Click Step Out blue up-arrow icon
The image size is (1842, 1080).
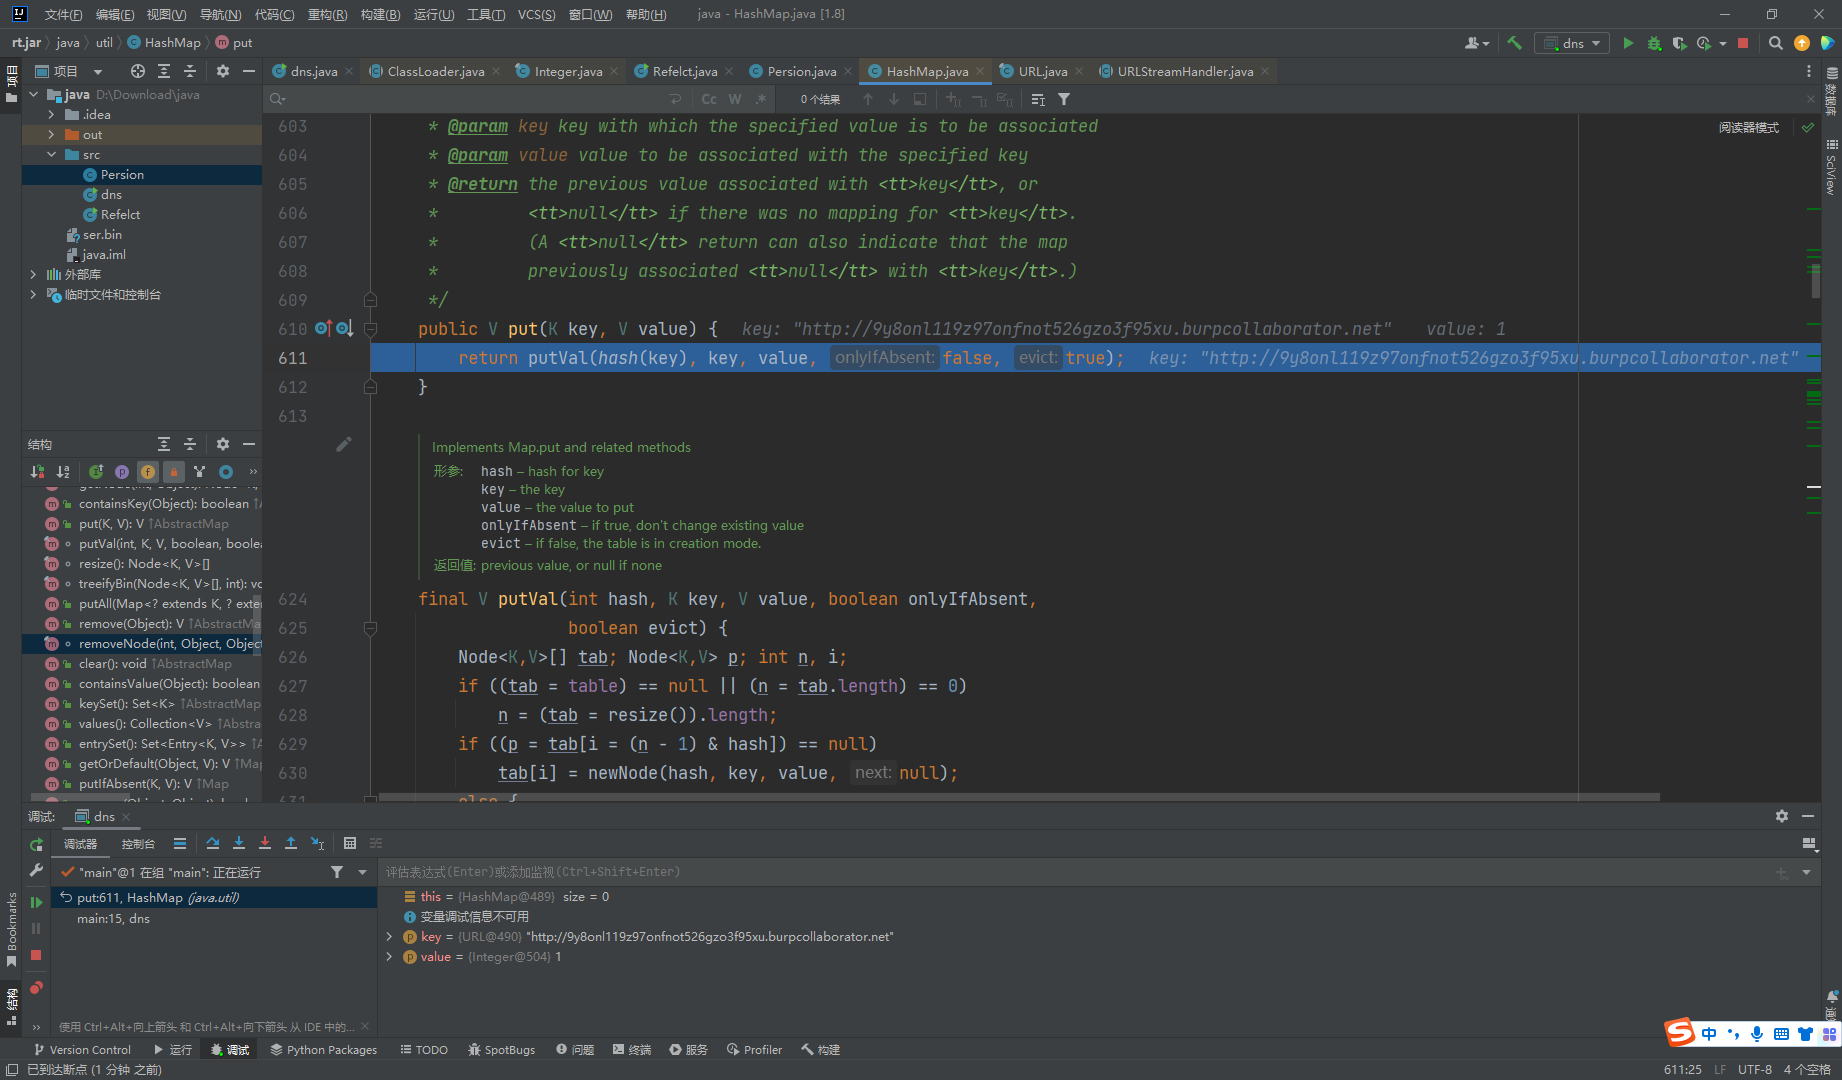(x=291, y=843)
